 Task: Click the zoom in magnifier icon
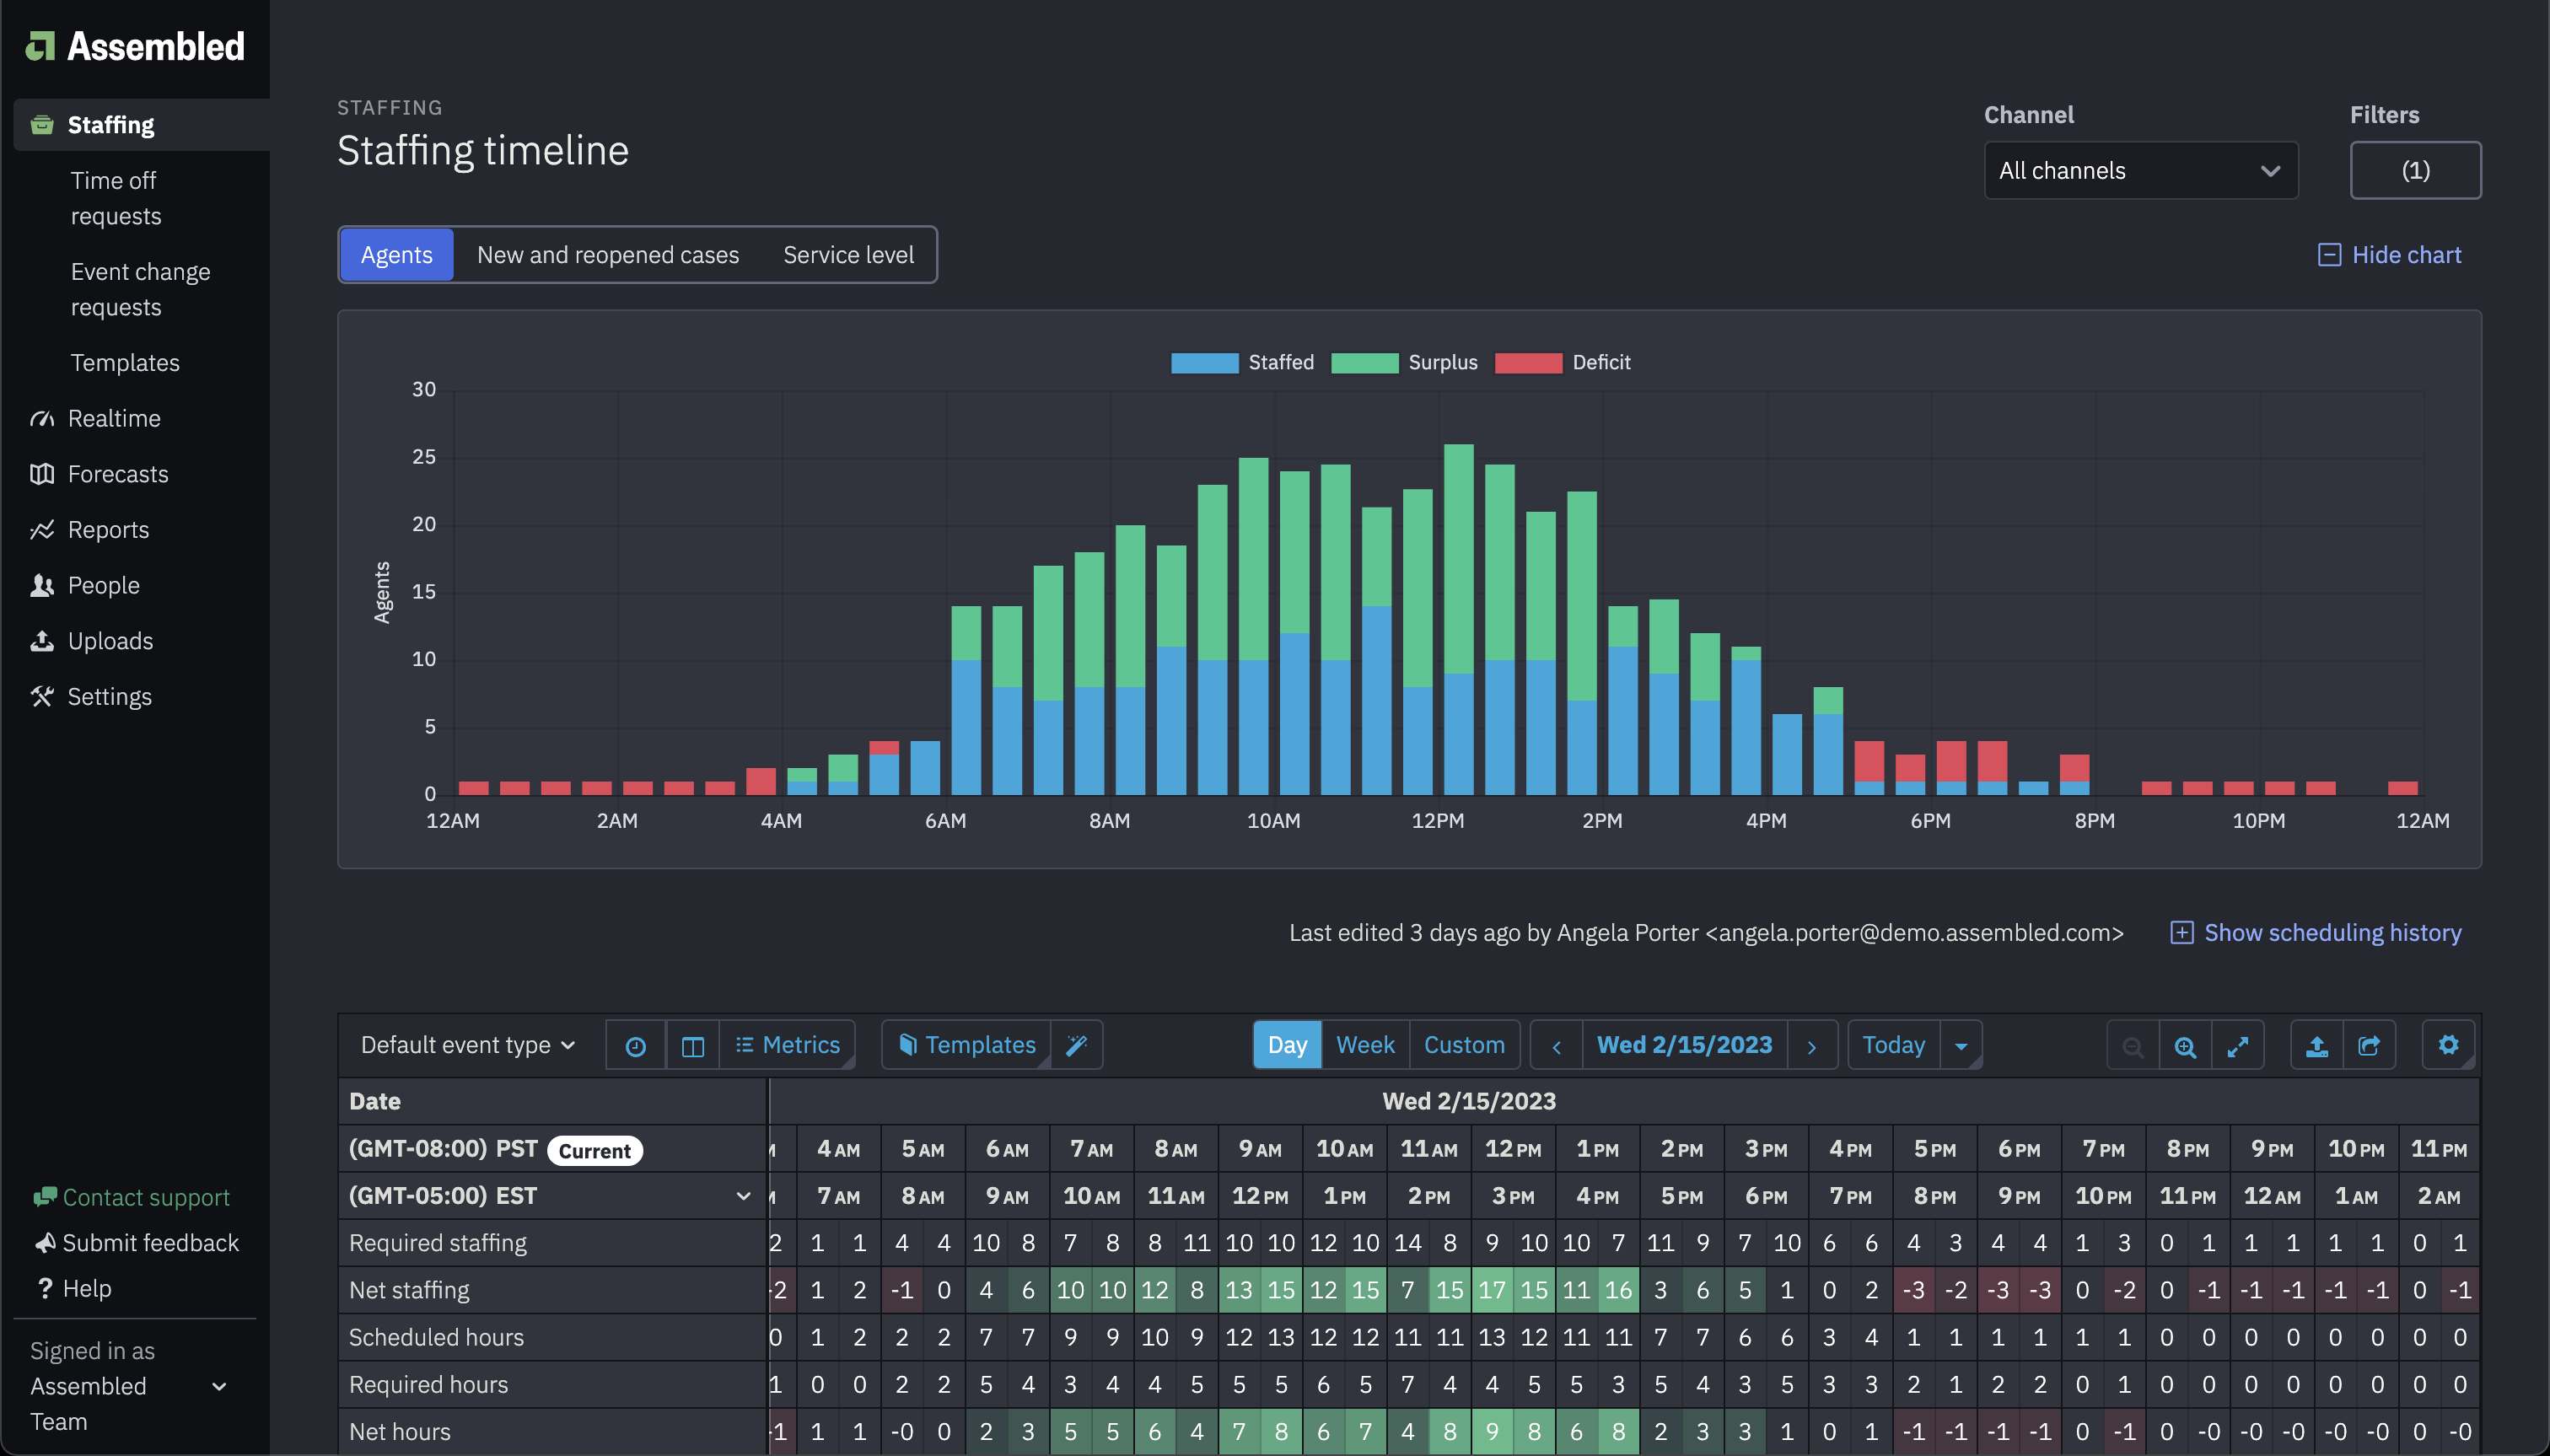click(x=2185, y=1046)
